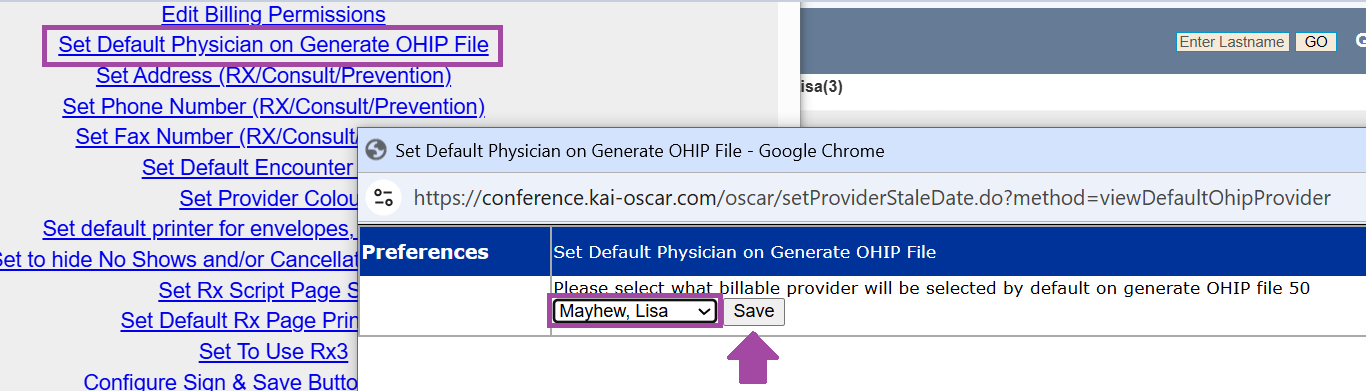This screenshot has width=1366, height=391.
Task: Open Set default printer for envelopes link
Action: [200, 229]
